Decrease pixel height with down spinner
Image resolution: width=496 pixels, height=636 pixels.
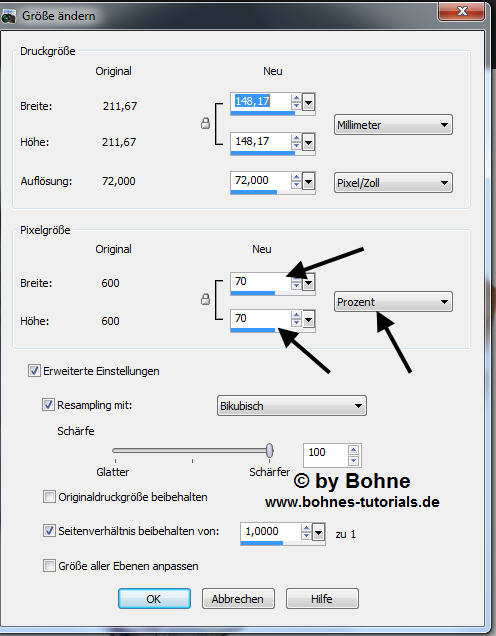296,324
